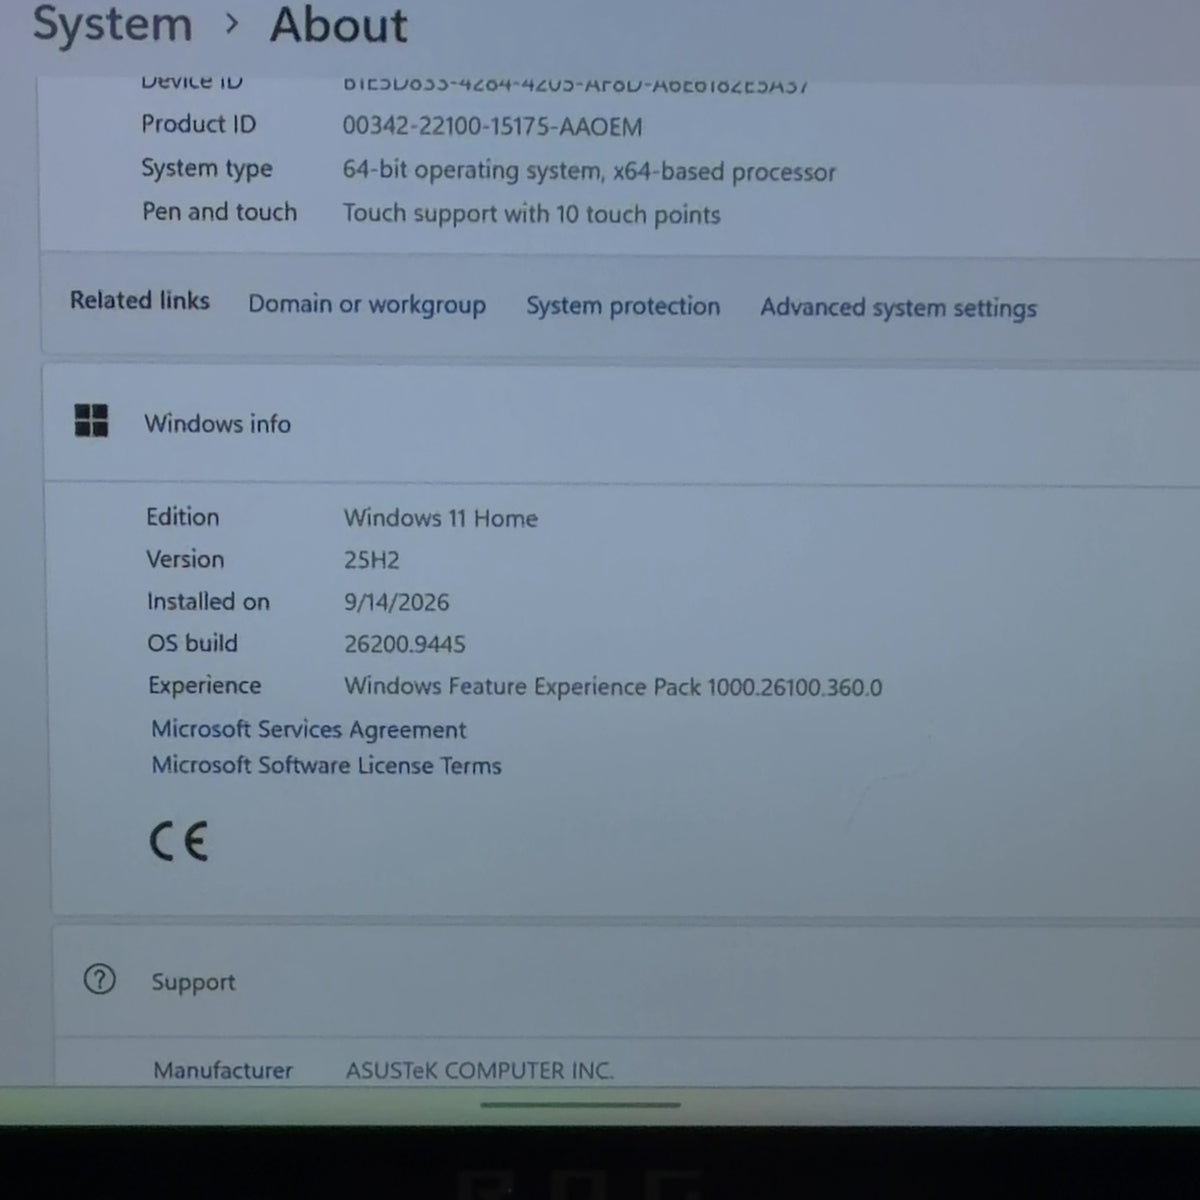This screenshot has height=1200, width=1200.
Task: Go back to System in the breadcrumb
Action: coord(112,24)
